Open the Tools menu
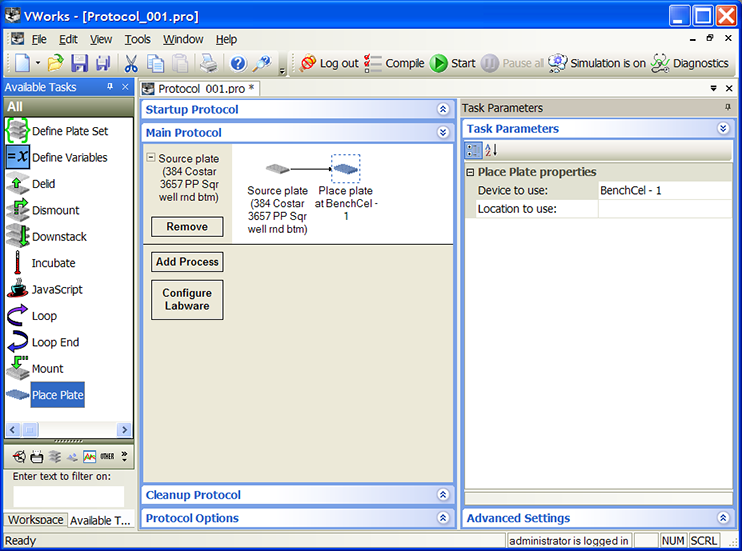 click(137, 39)
